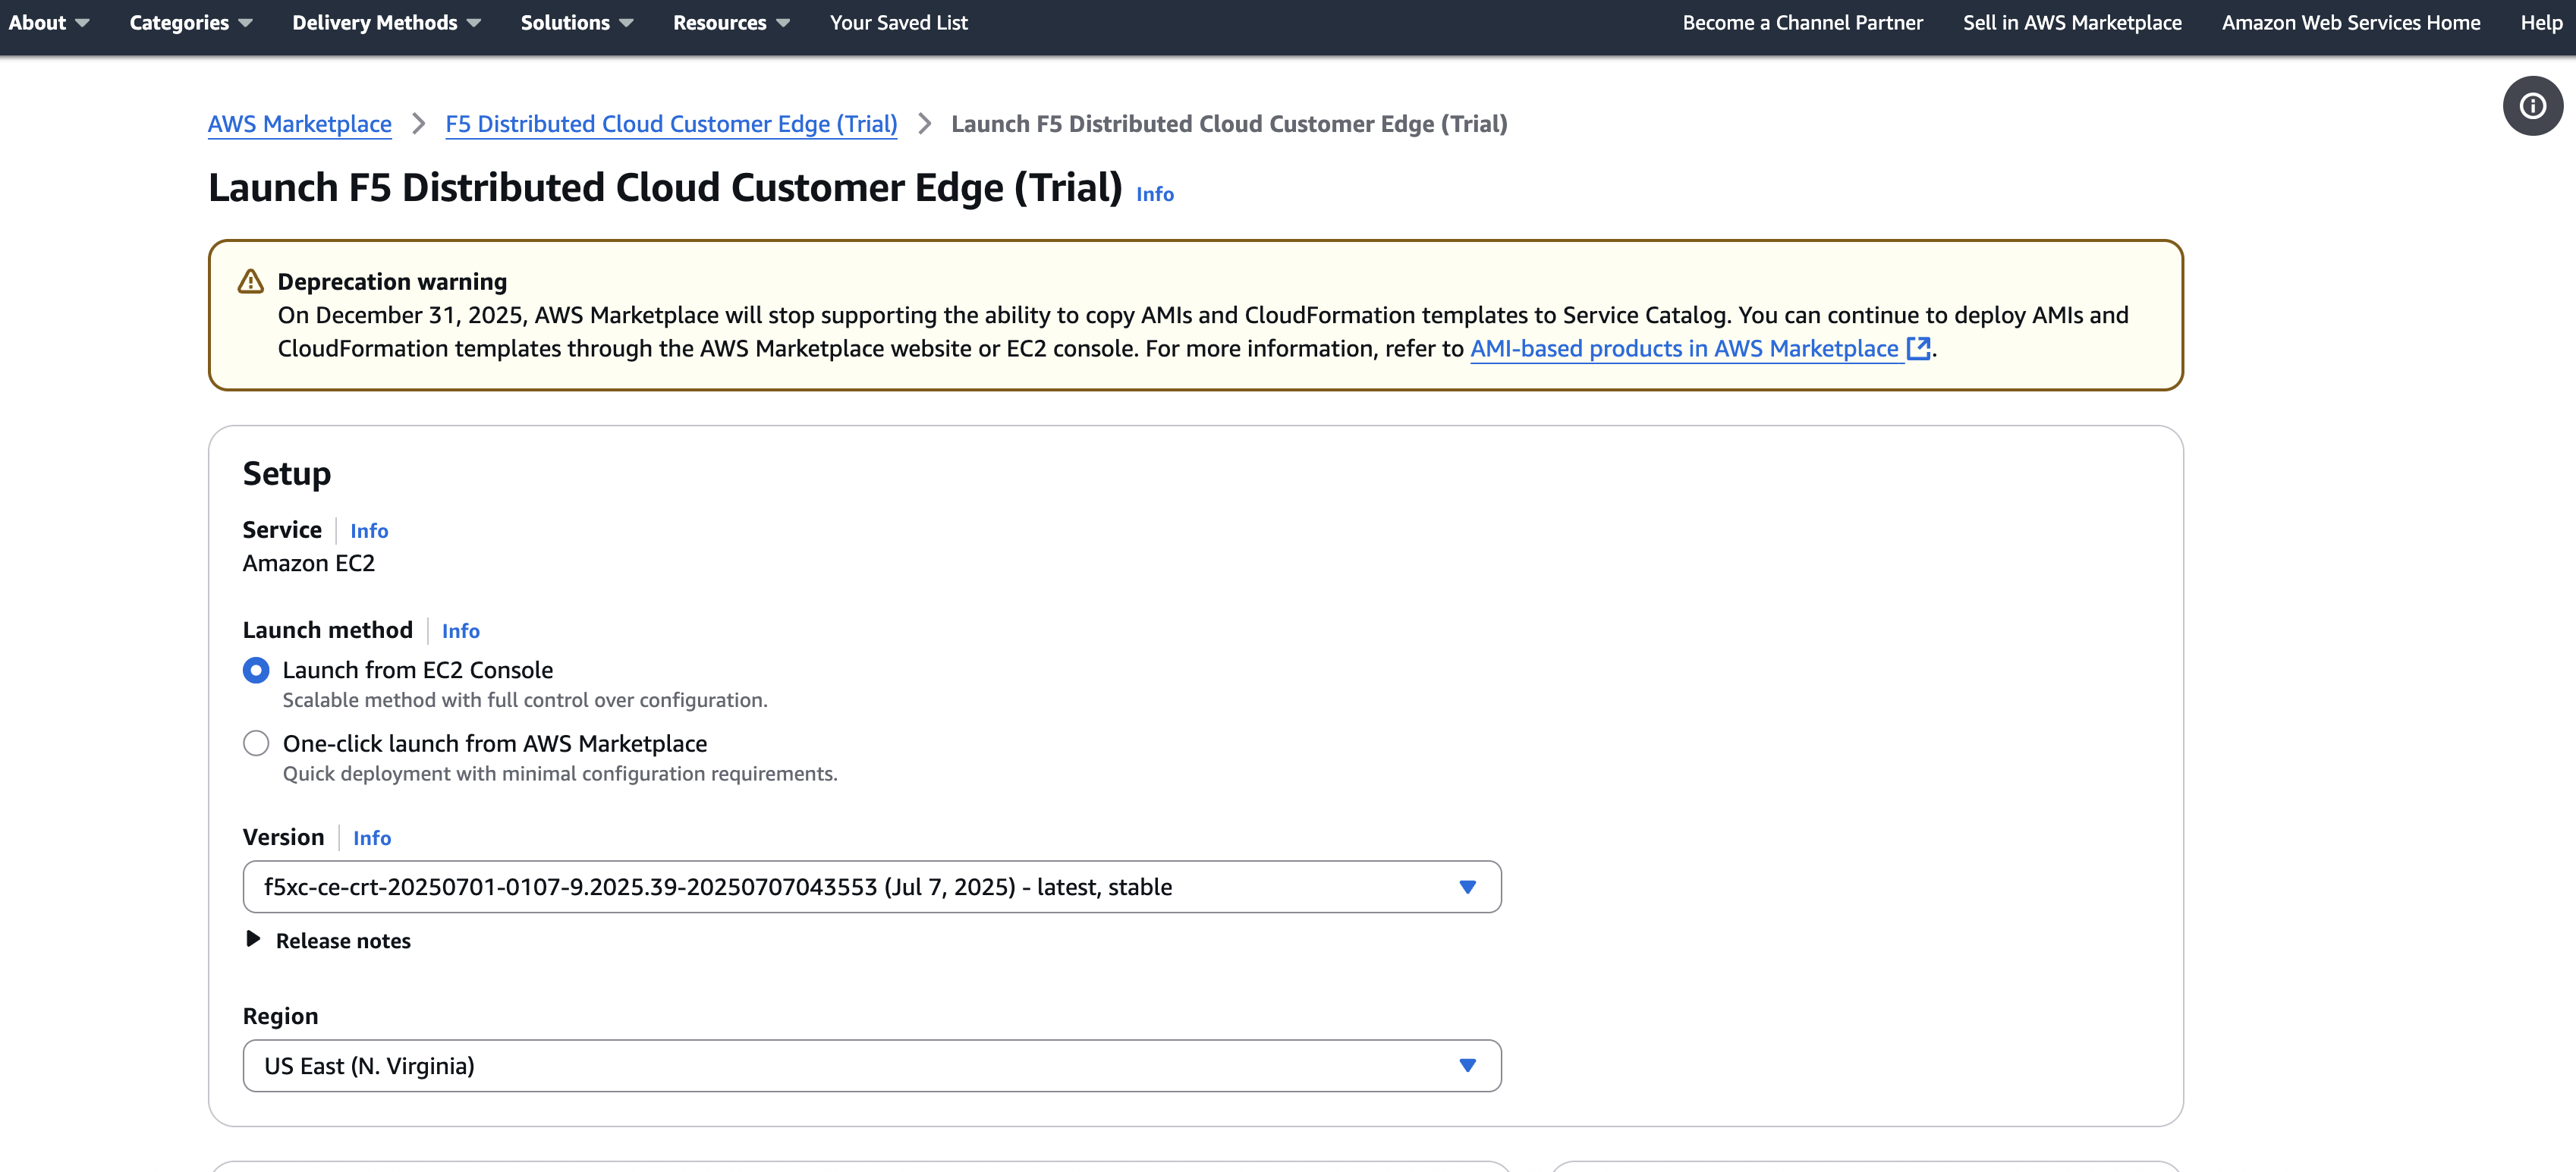Viewport: 2576px width, 1172px height.
Task: Click Become a Channel Partner
Action: pos(1802,22)
